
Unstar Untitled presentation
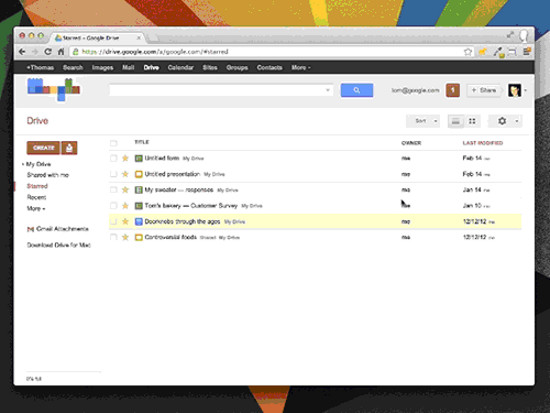(x=125, y=174)
